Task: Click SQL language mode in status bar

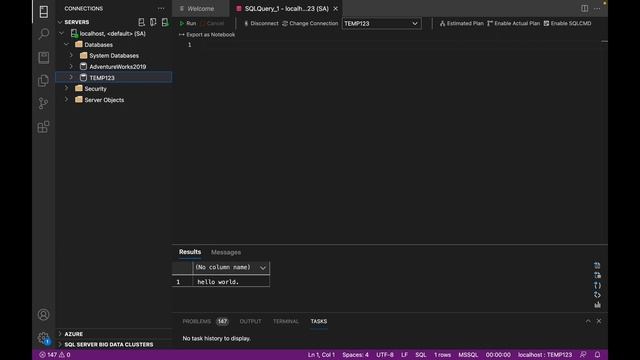Action: point(420,355)
